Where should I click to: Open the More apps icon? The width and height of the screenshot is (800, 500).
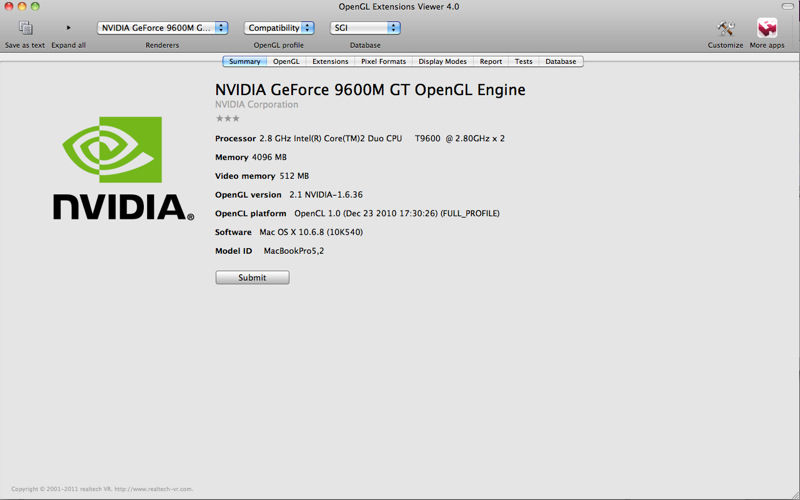click(767, 28)
